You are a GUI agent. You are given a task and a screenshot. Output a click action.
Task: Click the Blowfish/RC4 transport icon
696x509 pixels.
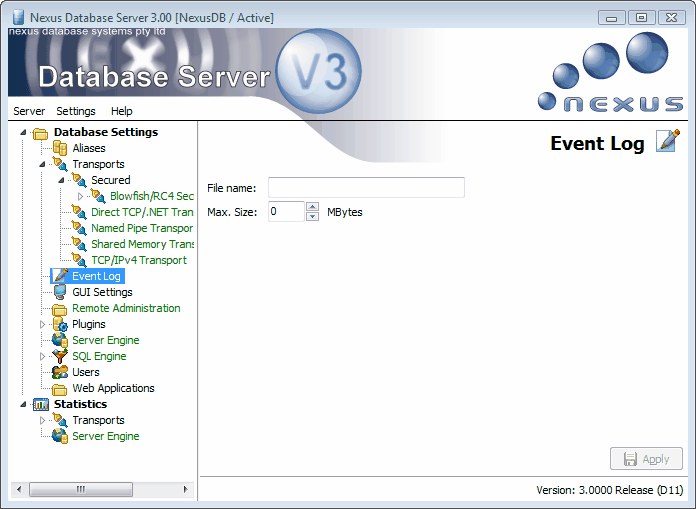click(x=98, y=196)
